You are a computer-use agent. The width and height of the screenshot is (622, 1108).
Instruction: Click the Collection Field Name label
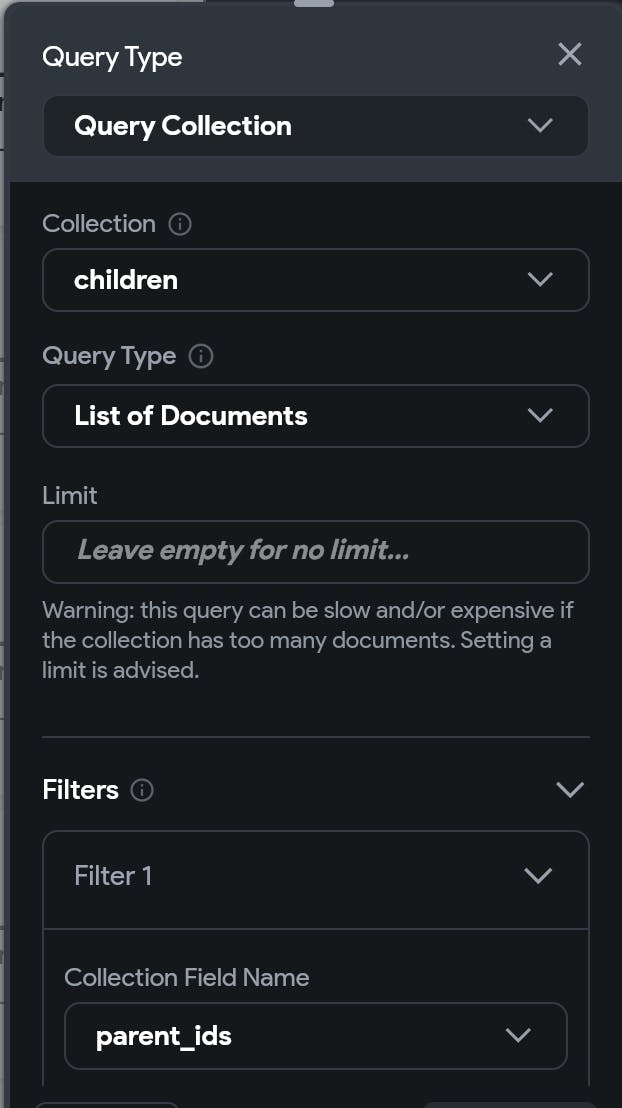point(187,977)
